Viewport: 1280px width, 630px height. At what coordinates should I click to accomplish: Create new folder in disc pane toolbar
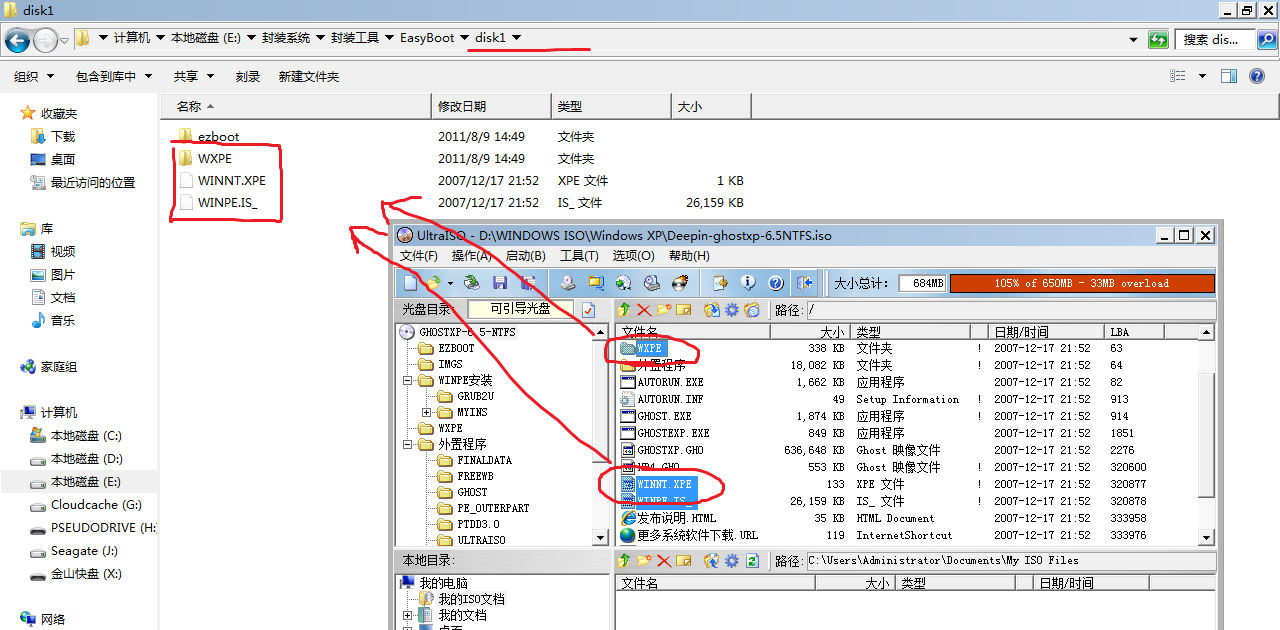(x=664, y=310)
